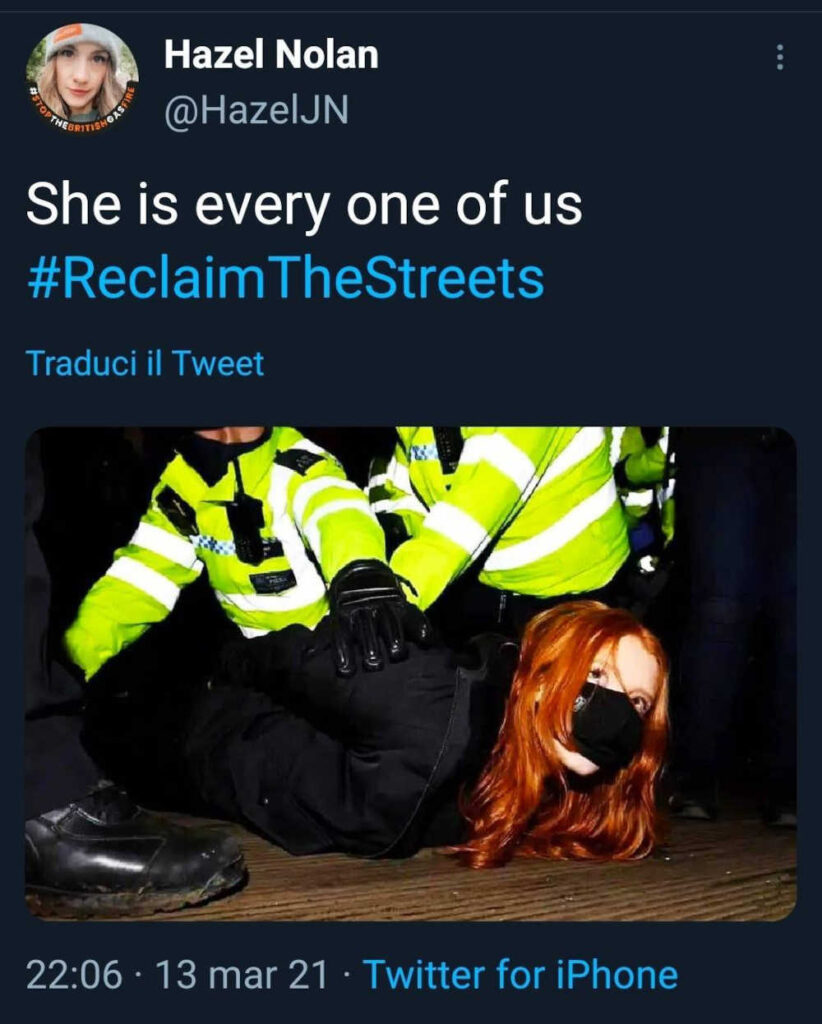Image resolution: width=822 pixels, height=1024 pixels.
Task: Click the 22:06 timestamp
Action: point(74,975)
